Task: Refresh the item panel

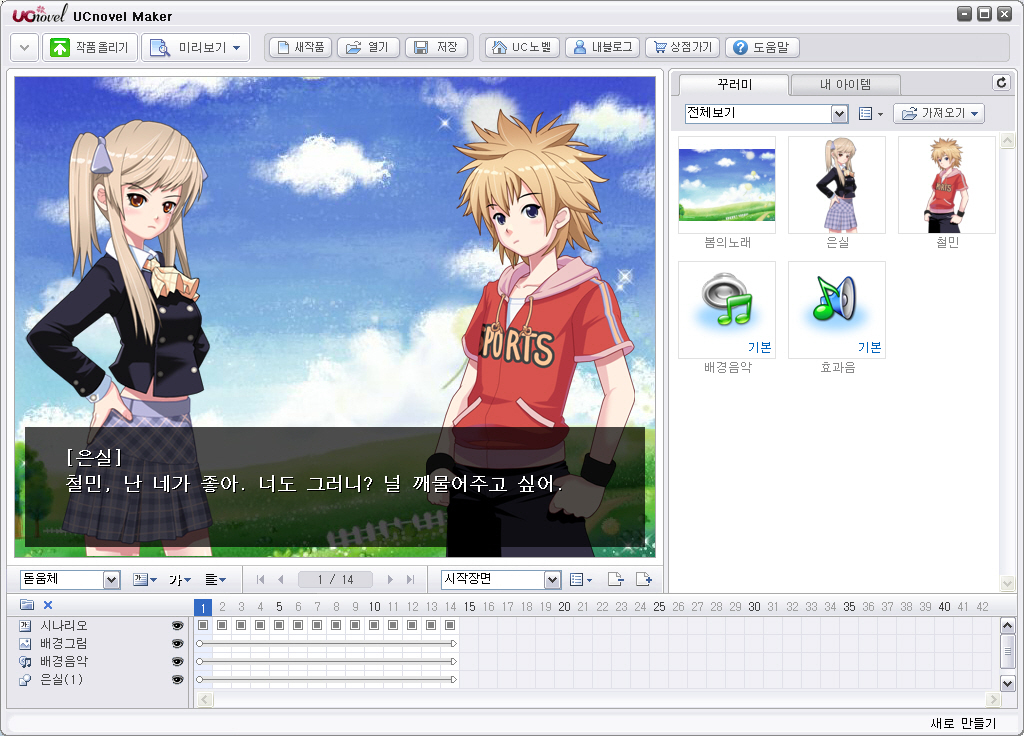Action: 1000,83
